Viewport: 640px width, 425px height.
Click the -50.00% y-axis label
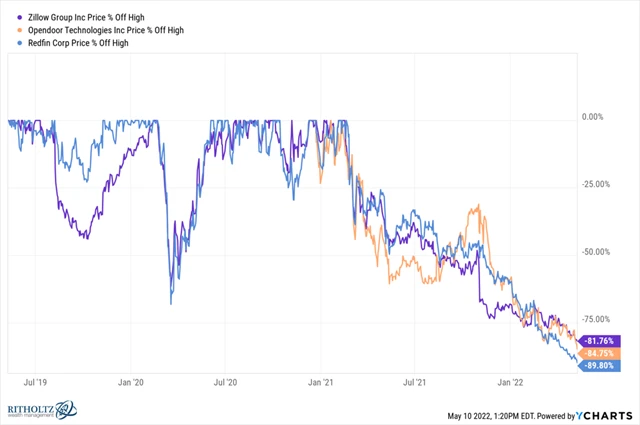[x=599, y=251]
